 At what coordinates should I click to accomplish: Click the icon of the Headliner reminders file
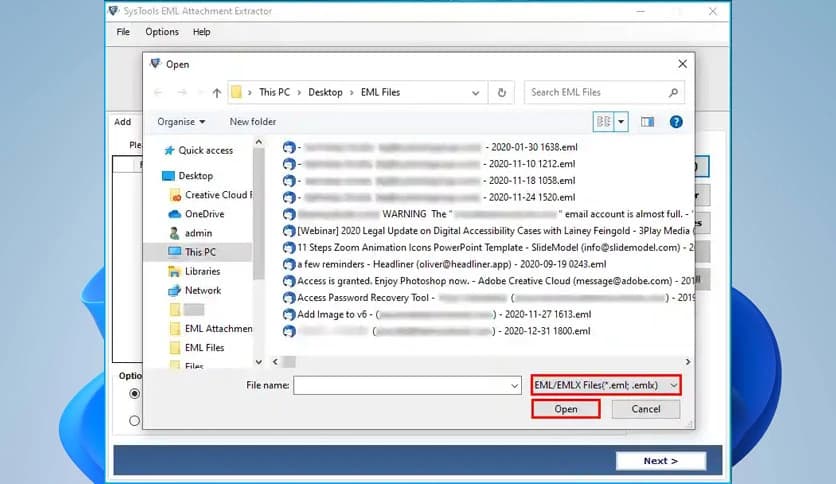[x=288, y=264]
